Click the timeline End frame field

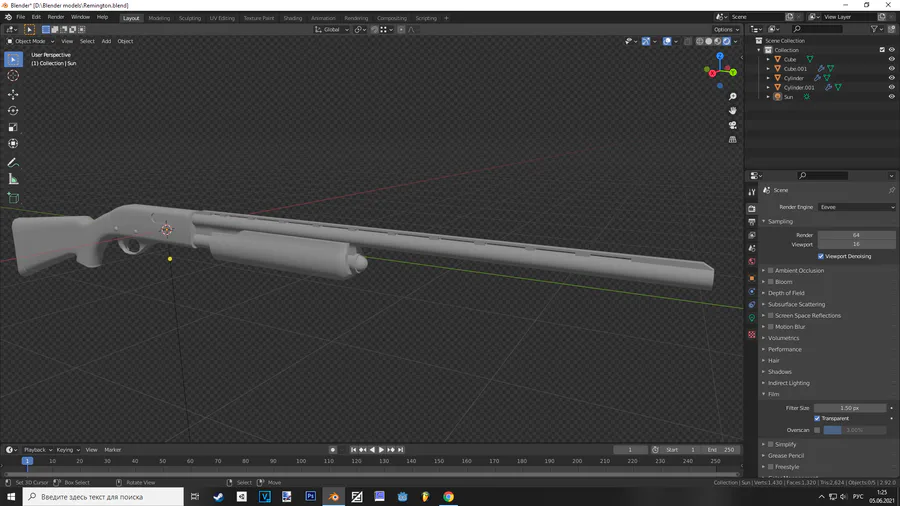[x=721, y=450]
